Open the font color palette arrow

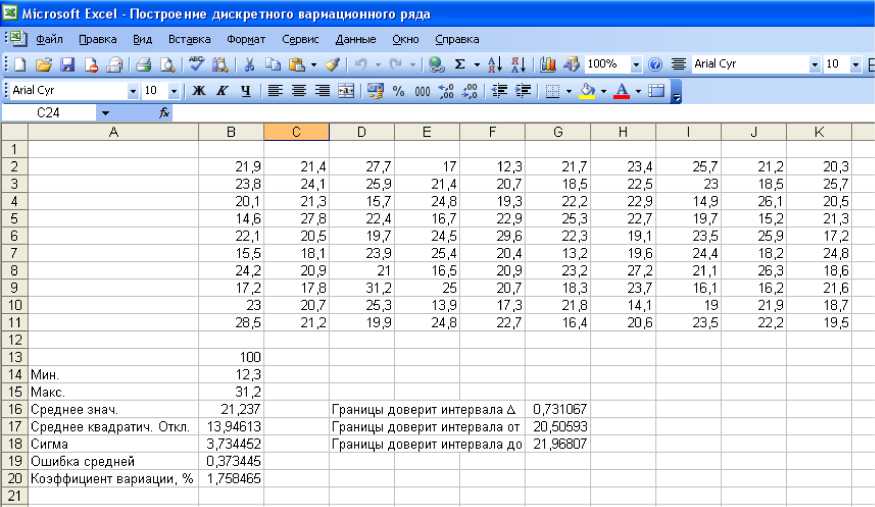(x=638, y=91)
